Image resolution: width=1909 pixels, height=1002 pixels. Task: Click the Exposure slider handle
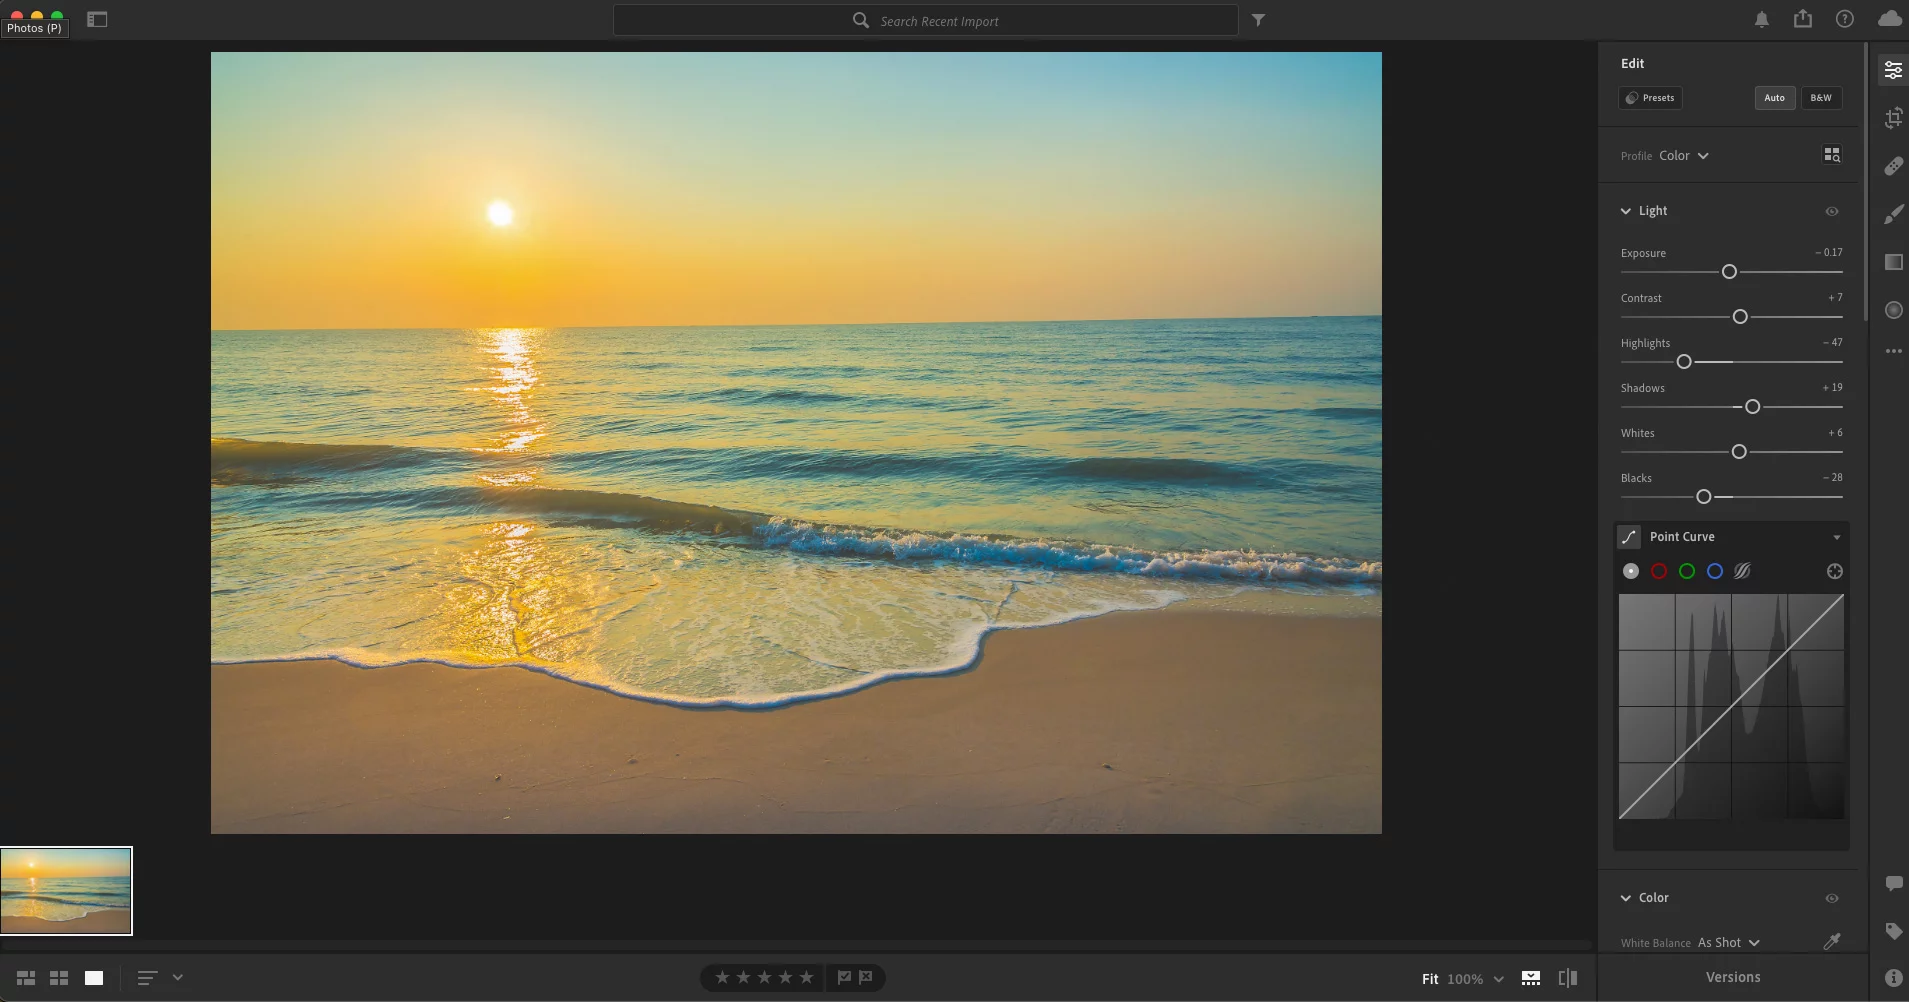click(x=1729, y=272)
